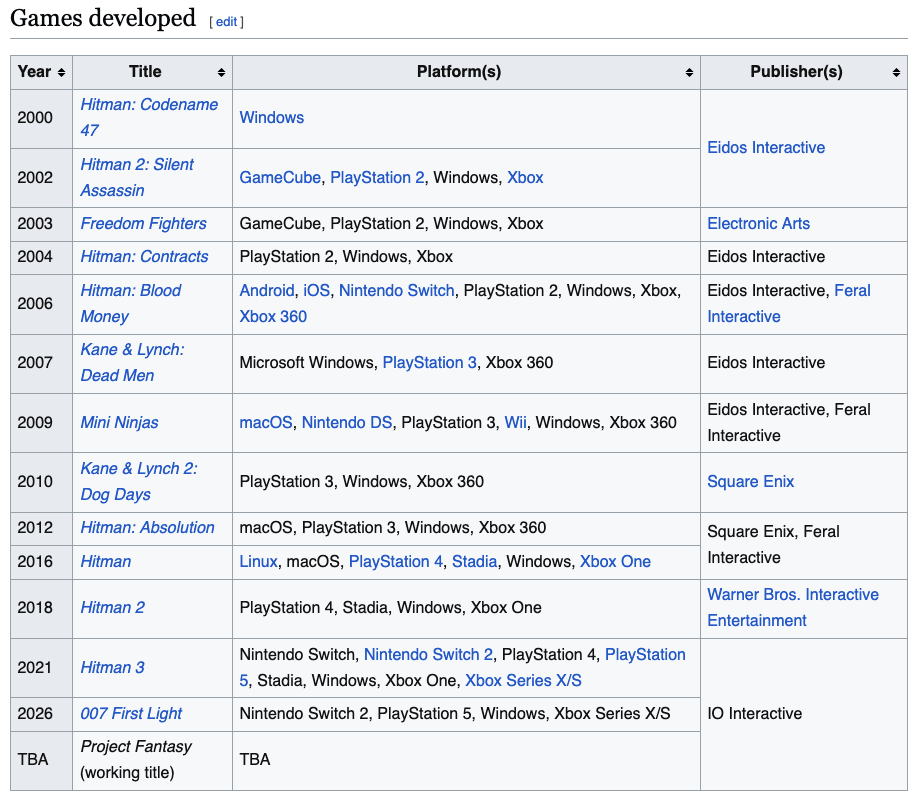Viewport: 920px width, 798px height.
Task: Sort by Title column sort arrows
Action: pyautogui.click(x=221, y=72)
